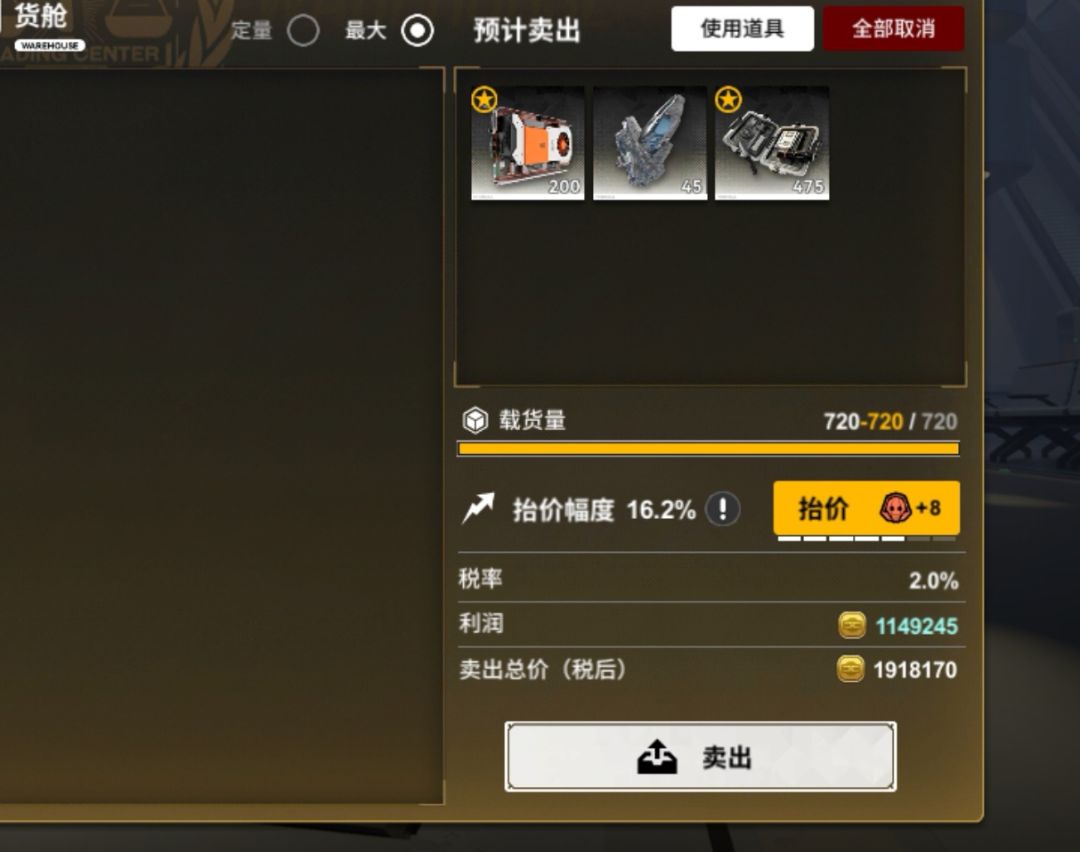Click the coin icon beside 利润
The width and height of the screenshot is (1080, 852).
coord(852,625)
